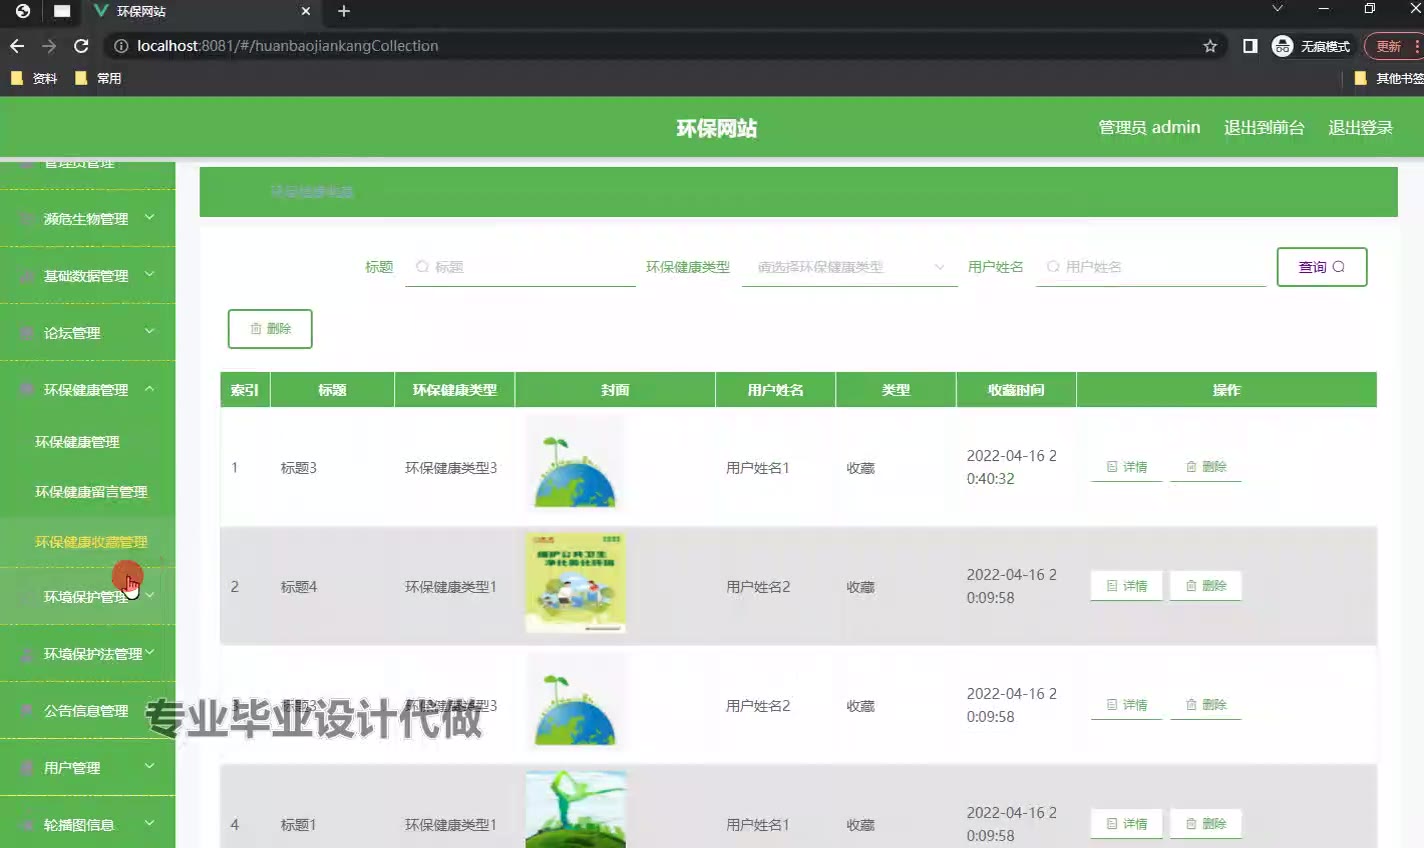Click the 标题 search input field

(520, 267)
